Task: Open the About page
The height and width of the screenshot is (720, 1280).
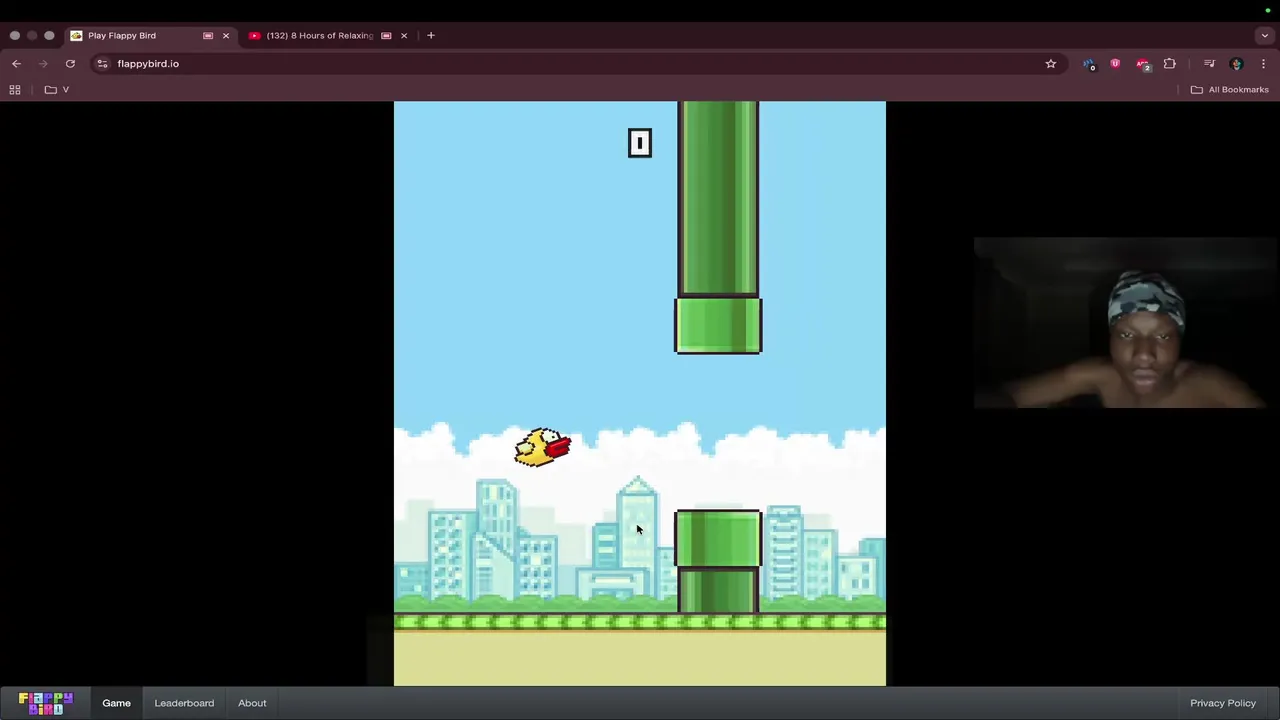Action: pyautogui.click(x=252, y=703)
